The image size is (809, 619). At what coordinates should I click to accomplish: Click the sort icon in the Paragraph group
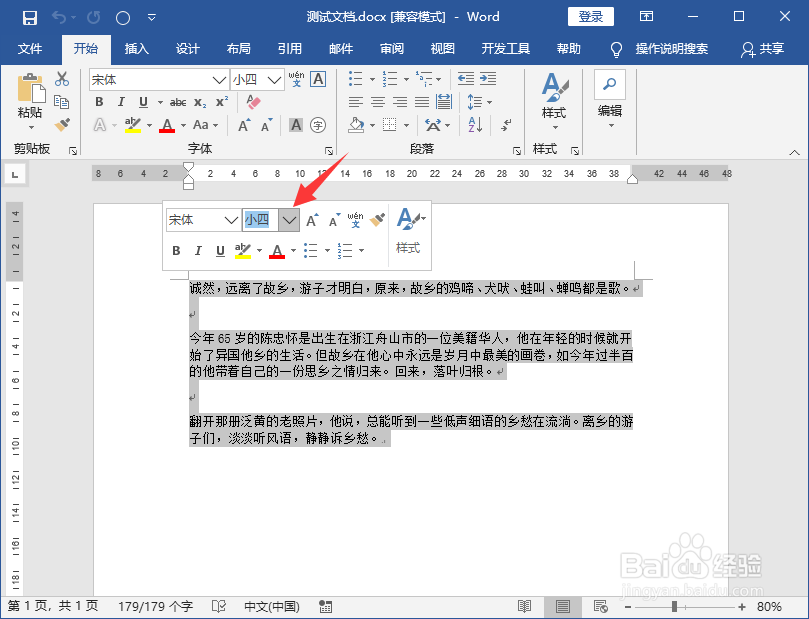point(476,124)
